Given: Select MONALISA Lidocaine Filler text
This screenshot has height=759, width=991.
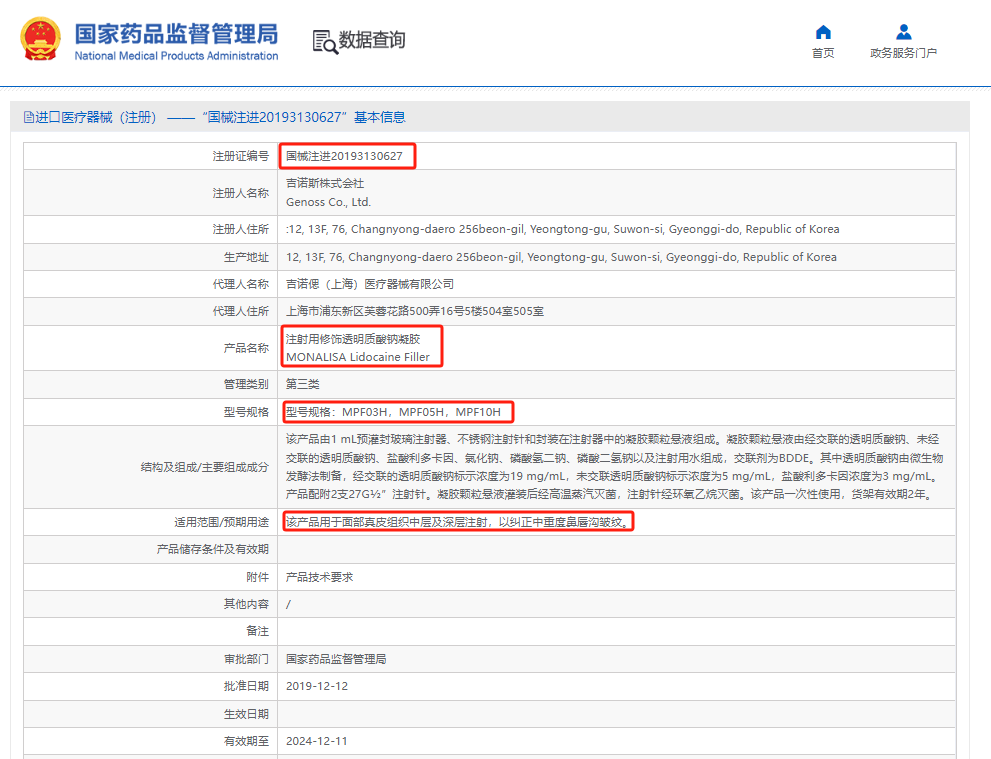Looking at the screenshot, I should 358,357.
